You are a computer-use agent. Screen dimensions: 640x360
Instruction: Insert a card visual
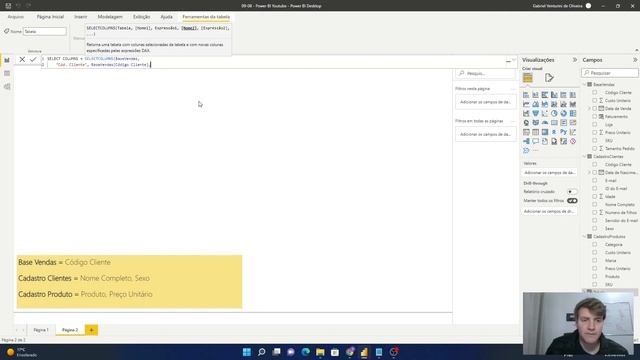[554, 123]
